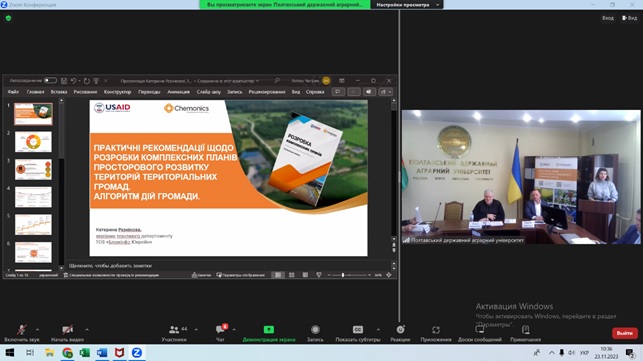The height and width of the screenshot is (361, 643).
Task: Open Chrome from the taskbar
Action: tap(67, 353)
